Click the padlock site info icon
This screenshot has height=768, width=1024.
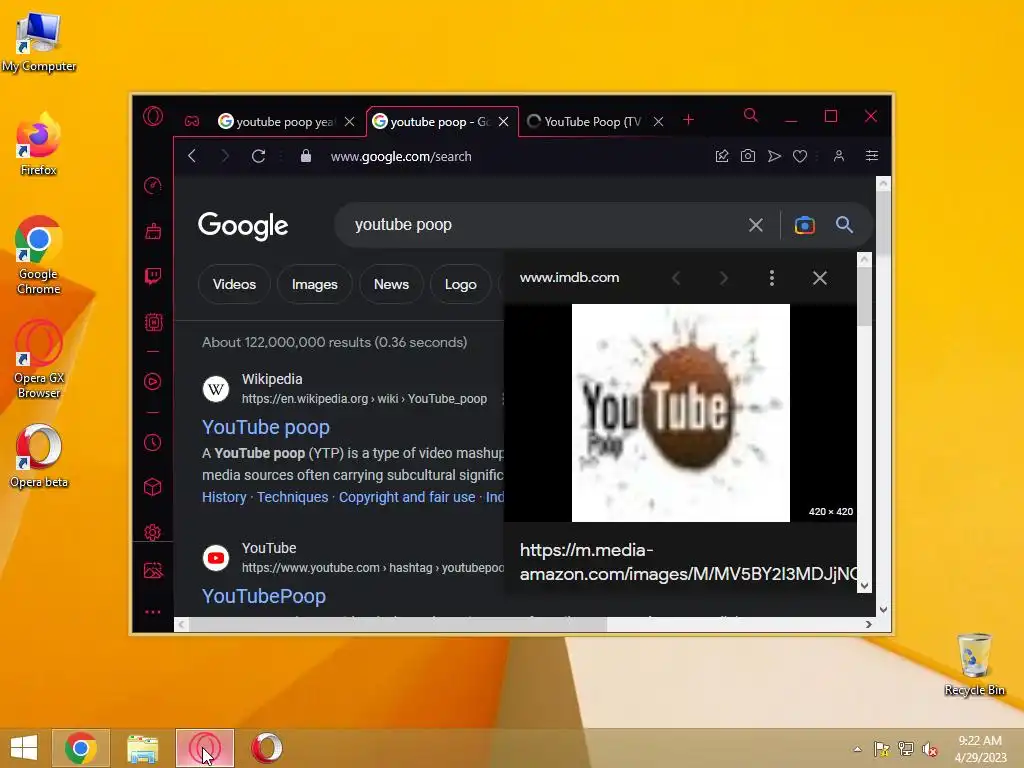coord(306,156)
